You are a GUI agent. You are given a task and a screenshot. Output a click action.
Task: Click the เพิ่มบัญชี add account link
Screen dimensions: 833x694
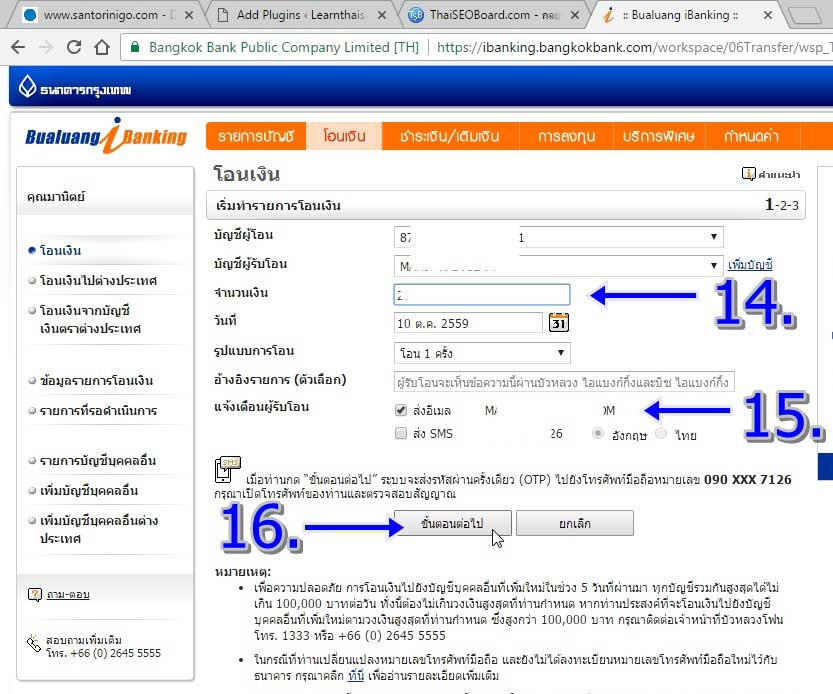(750, 265)
